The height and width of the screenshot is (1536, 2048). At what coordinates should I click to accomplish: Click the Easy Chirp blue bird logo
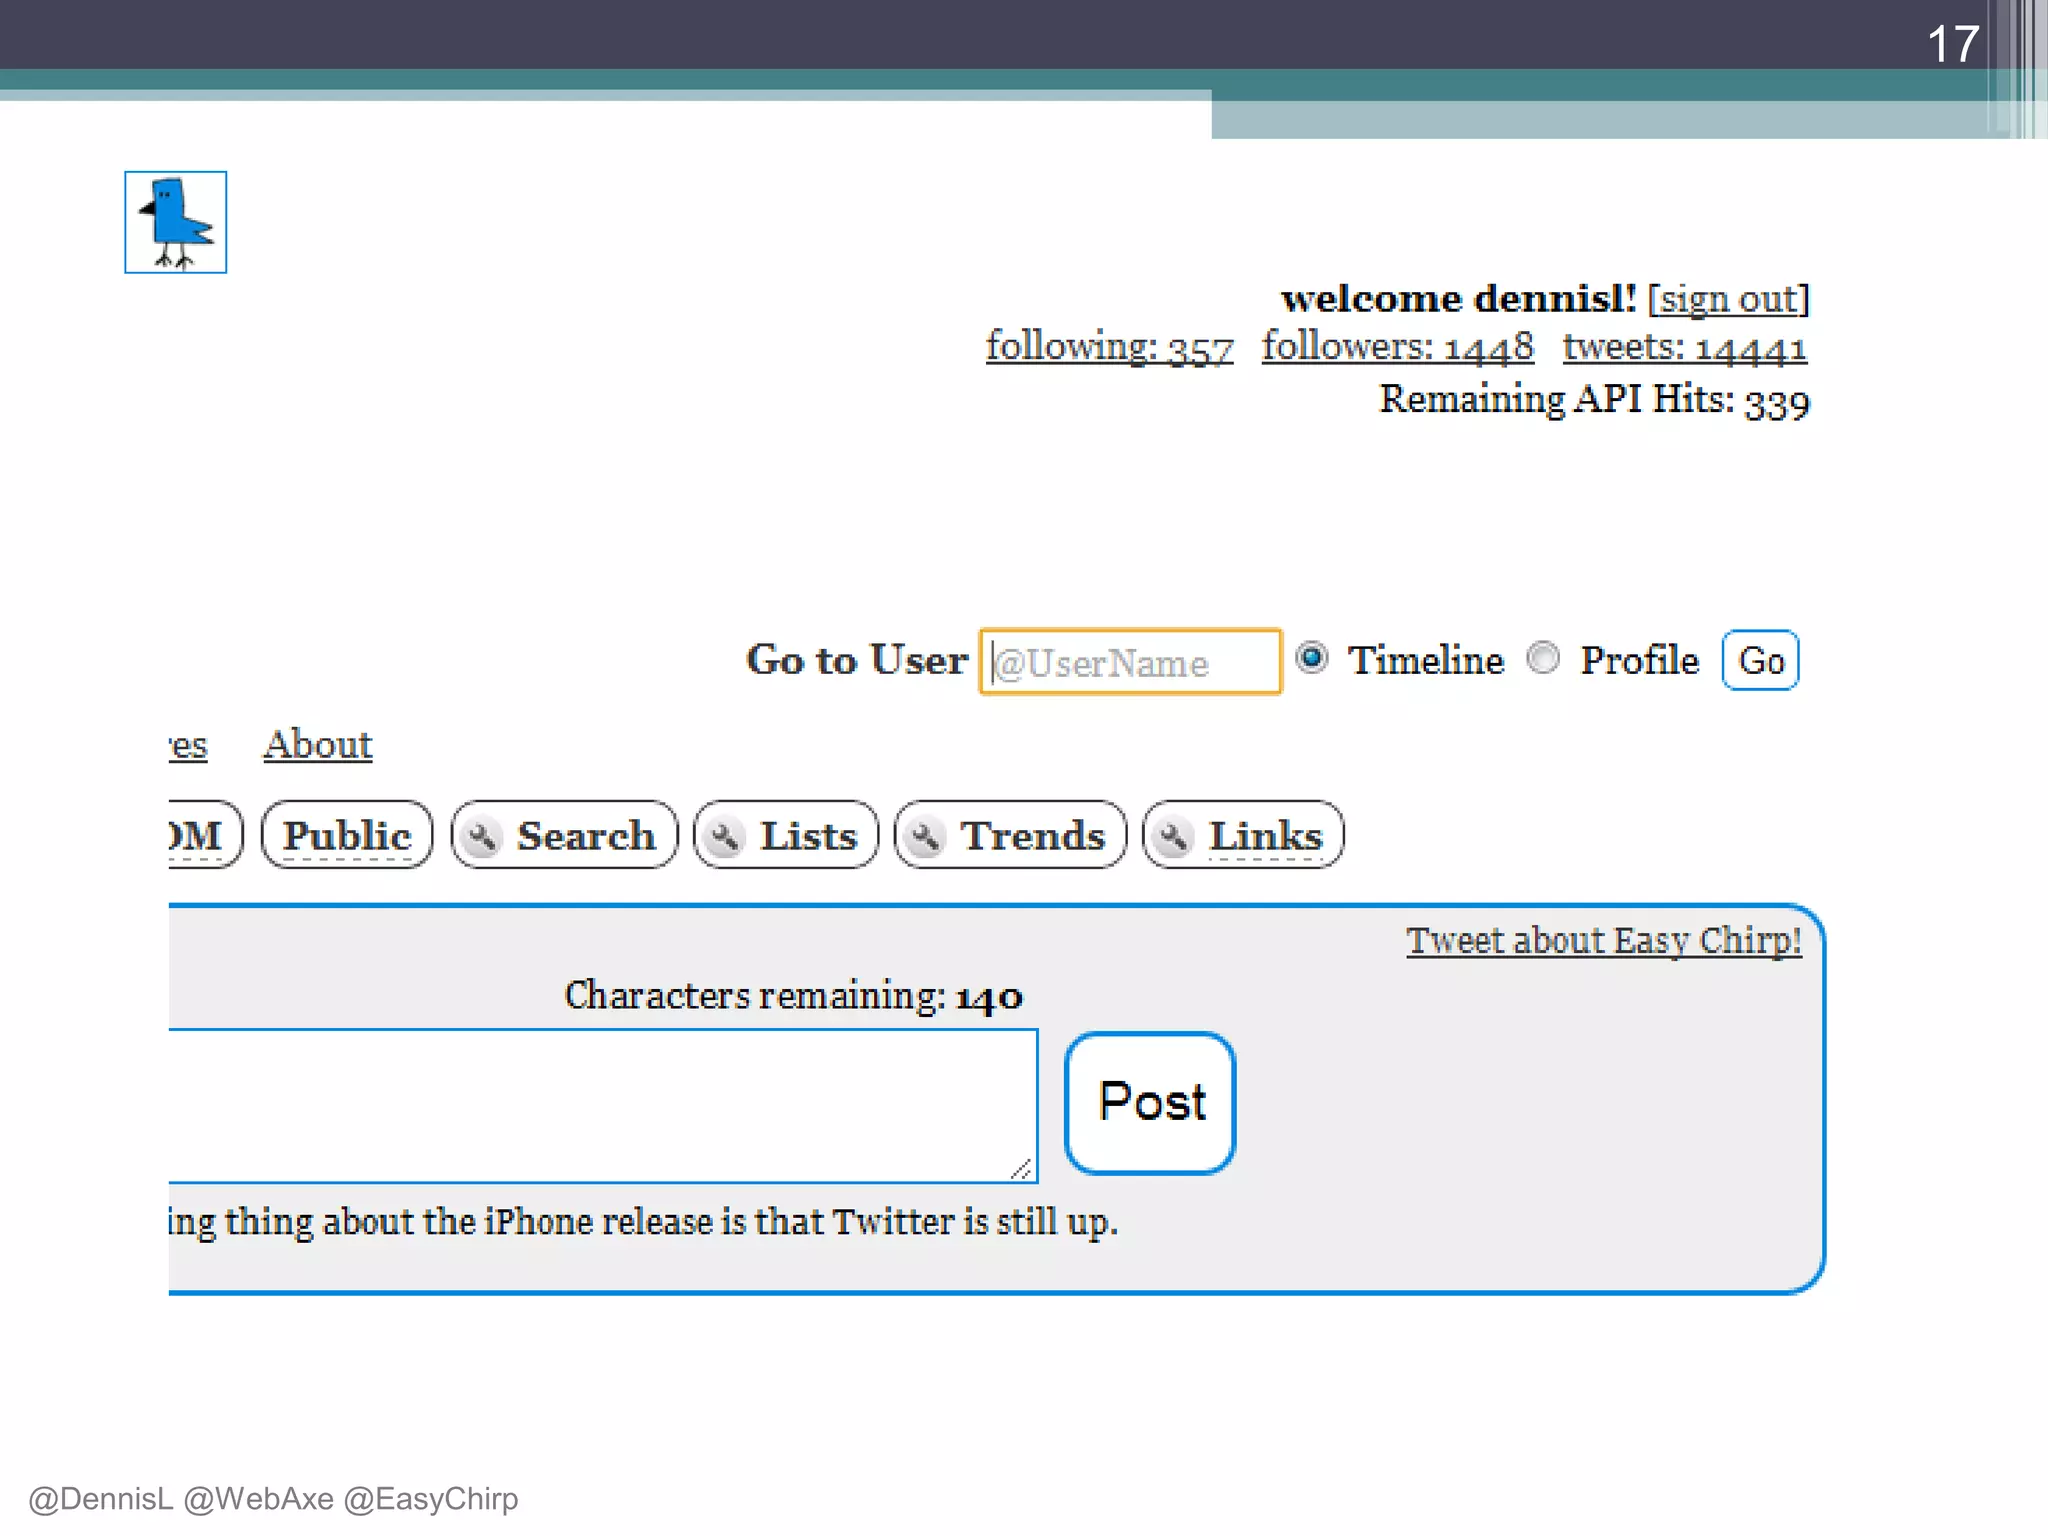coord(175,222)
